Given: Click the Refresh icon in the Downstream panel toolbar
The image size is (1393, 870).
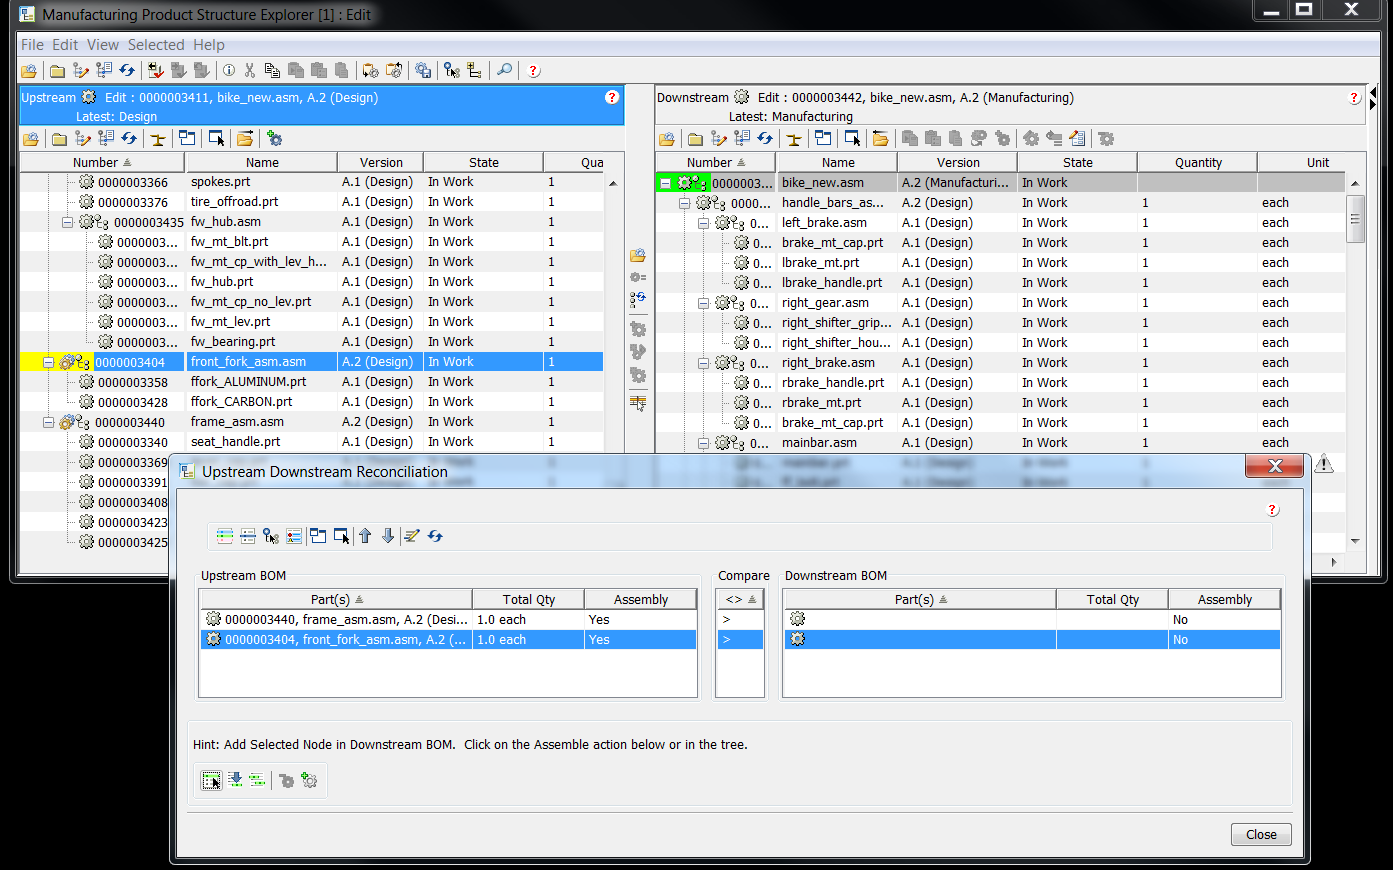Looking at the screenshot, I should (764, 138).
